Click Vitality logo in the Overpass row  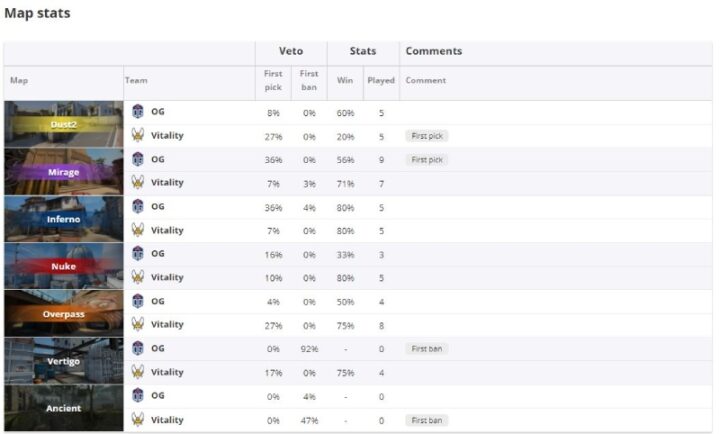[x=138, y=324]
